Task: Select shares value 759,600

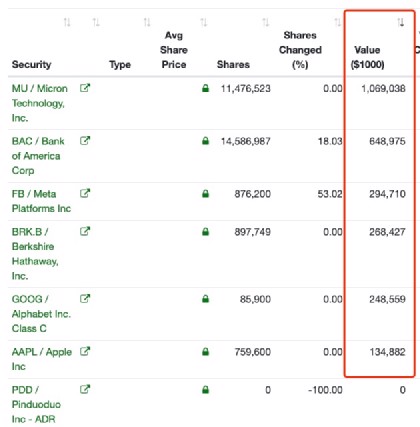Action: (252, 352)
